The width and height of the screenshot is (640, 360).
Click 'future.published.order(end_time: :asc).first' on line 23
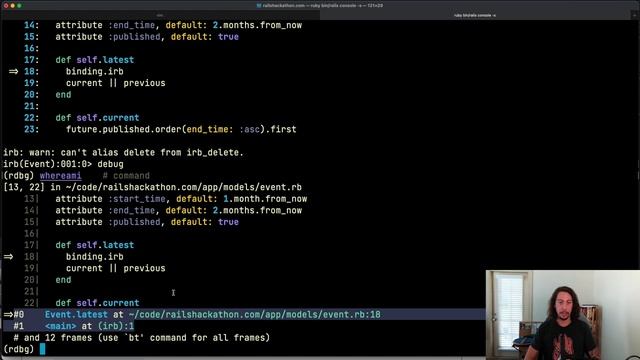181,129
